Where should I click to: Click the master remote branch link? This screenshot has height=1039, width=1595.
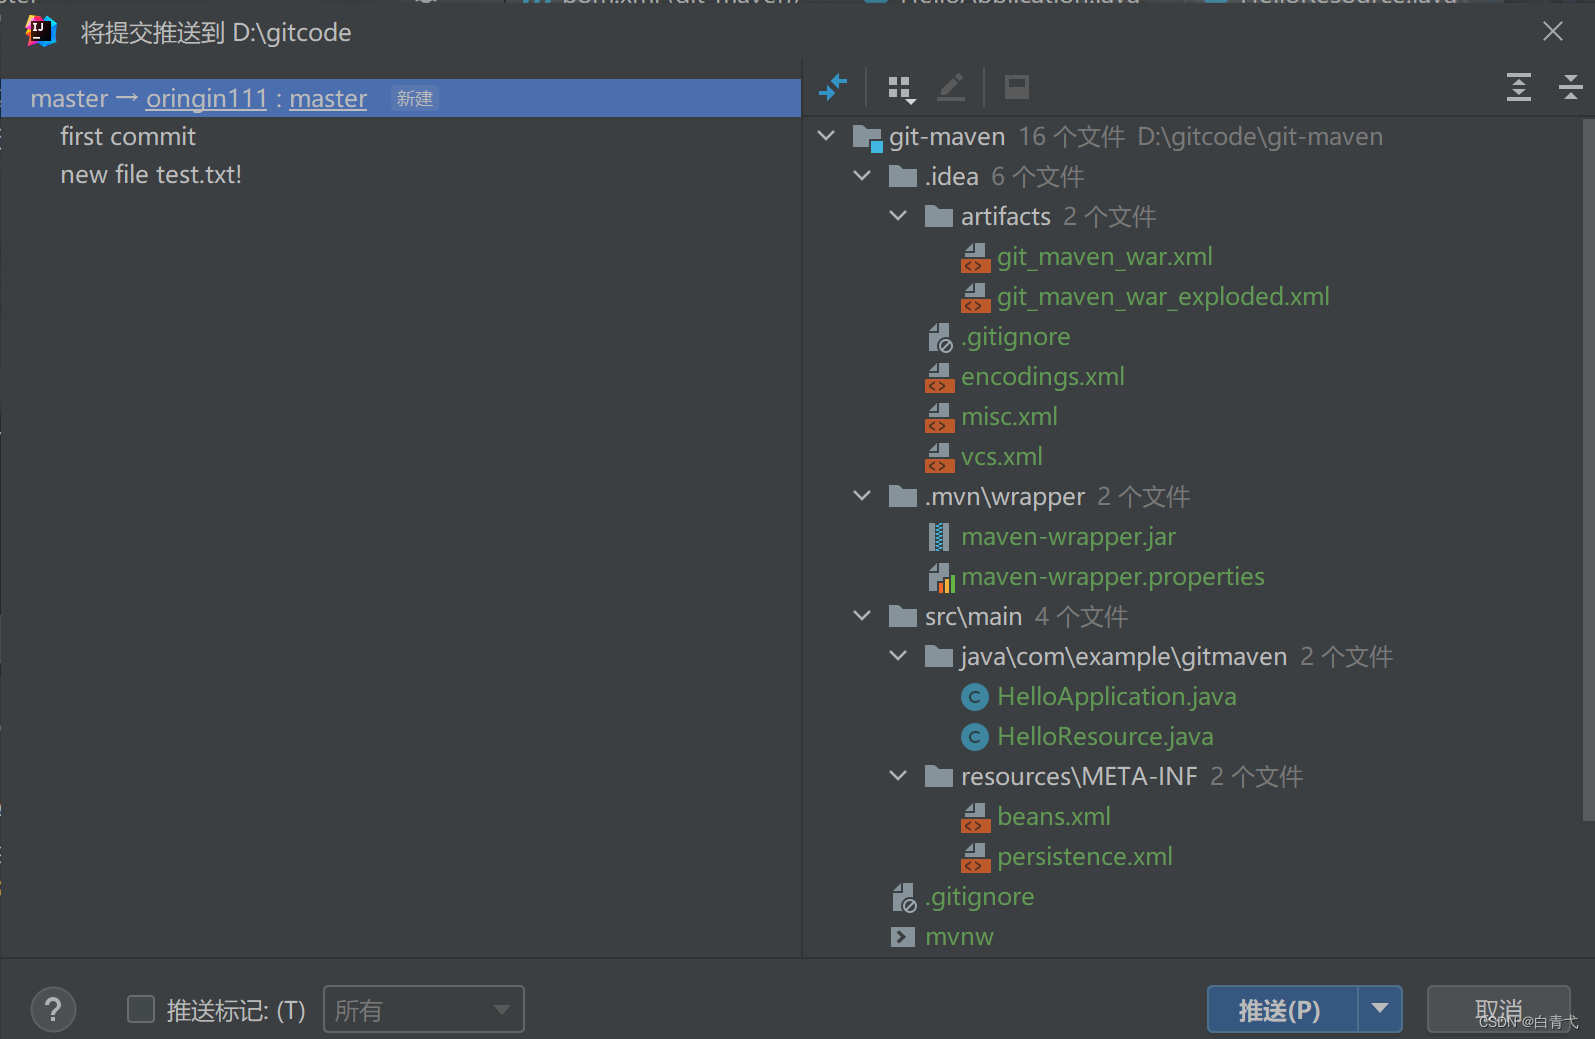(x=328, y=99)
